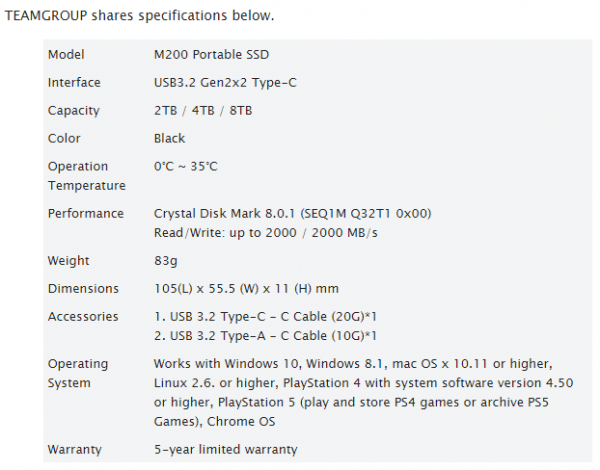Image resolution: width=600 pixels, height=470 pixels.
Task: Select the Dimensions row label
Action: [x=83, y=288]
